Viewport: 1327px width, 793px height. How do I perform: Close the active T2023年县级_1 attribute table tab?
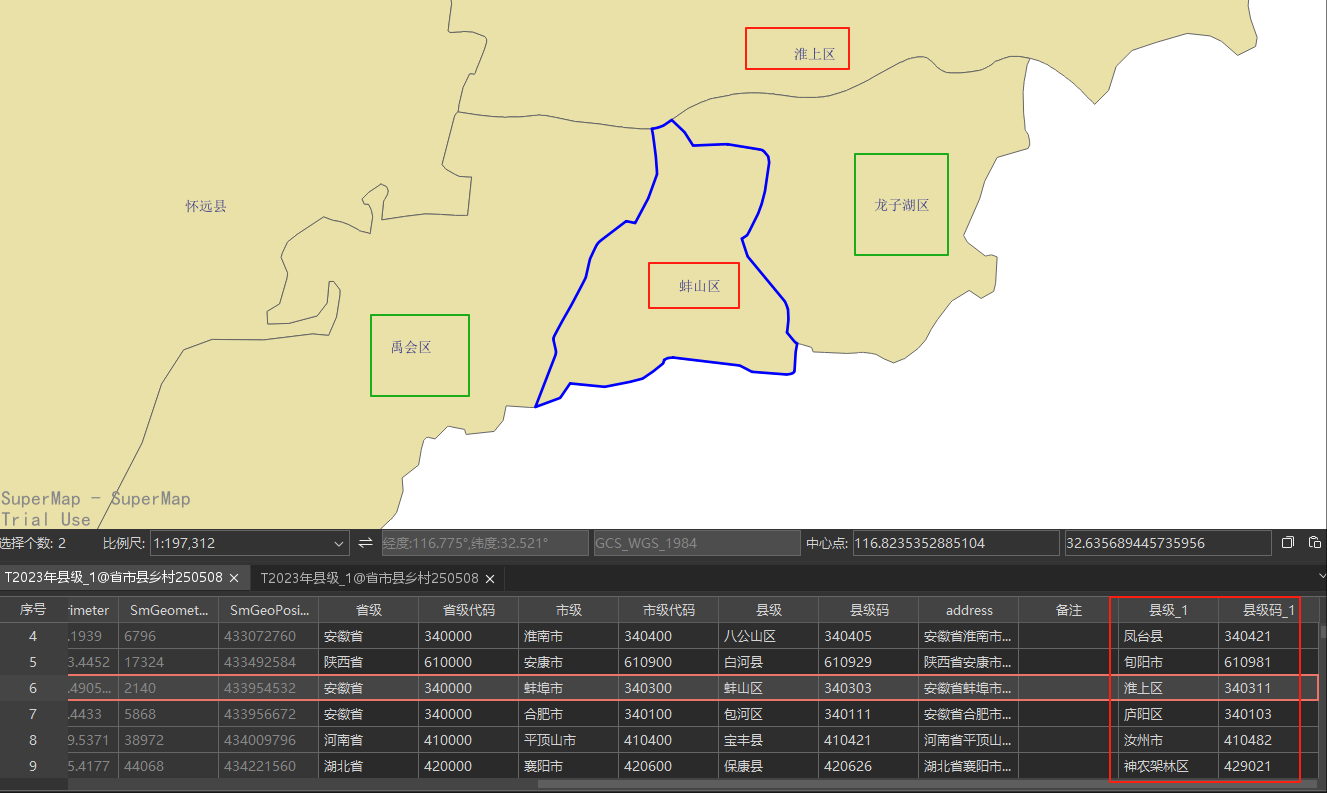point(234,578)
